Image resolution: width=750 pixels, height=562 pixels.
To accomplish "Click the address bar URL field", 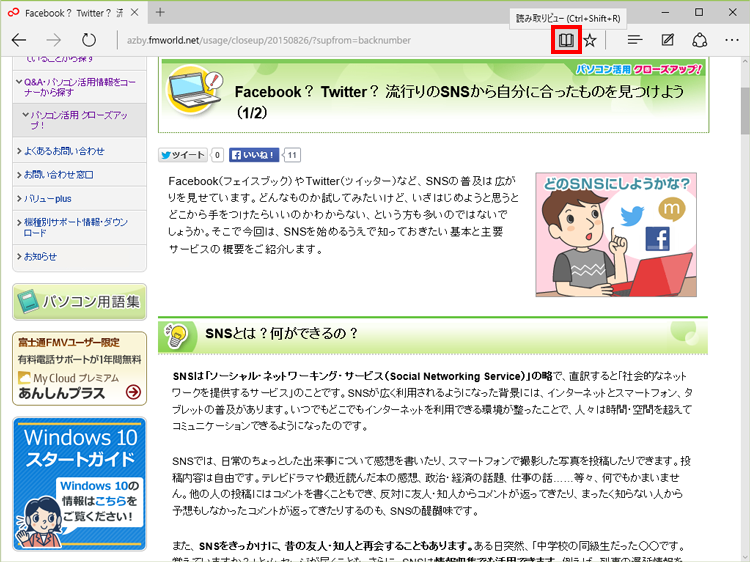I will pyautogui.click(x=330, y=40).
